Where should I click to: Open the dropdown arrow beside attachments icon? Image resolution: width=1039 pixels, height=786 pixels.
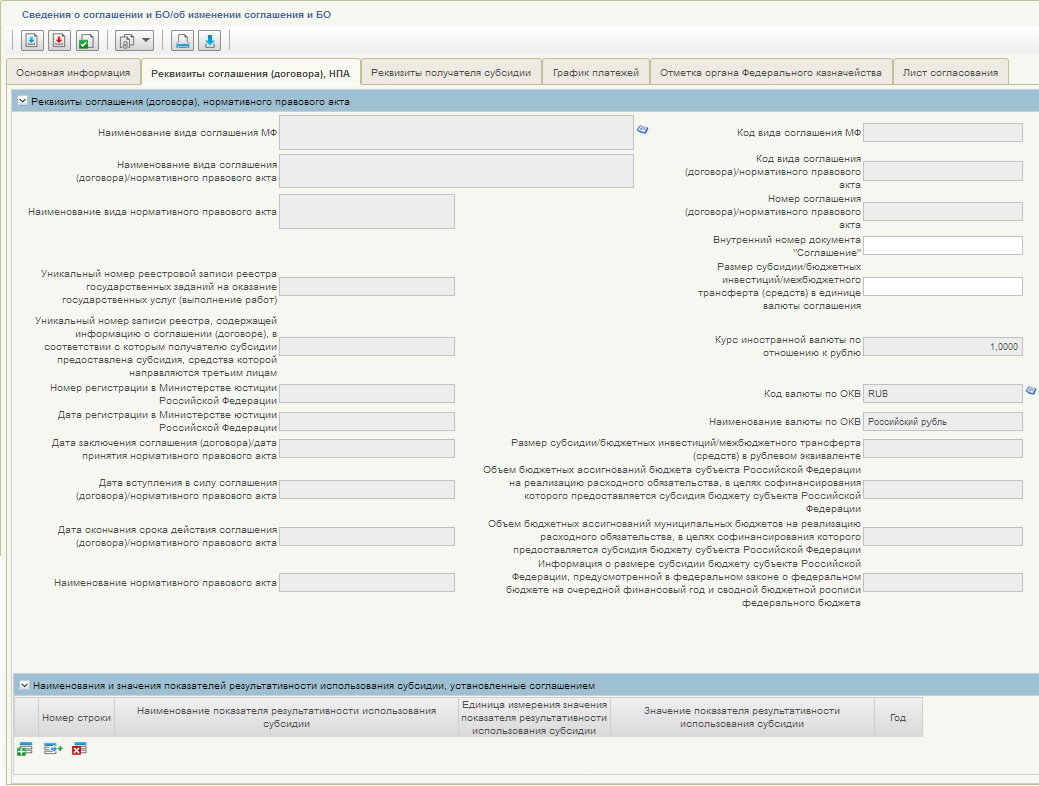coord(146,41)
